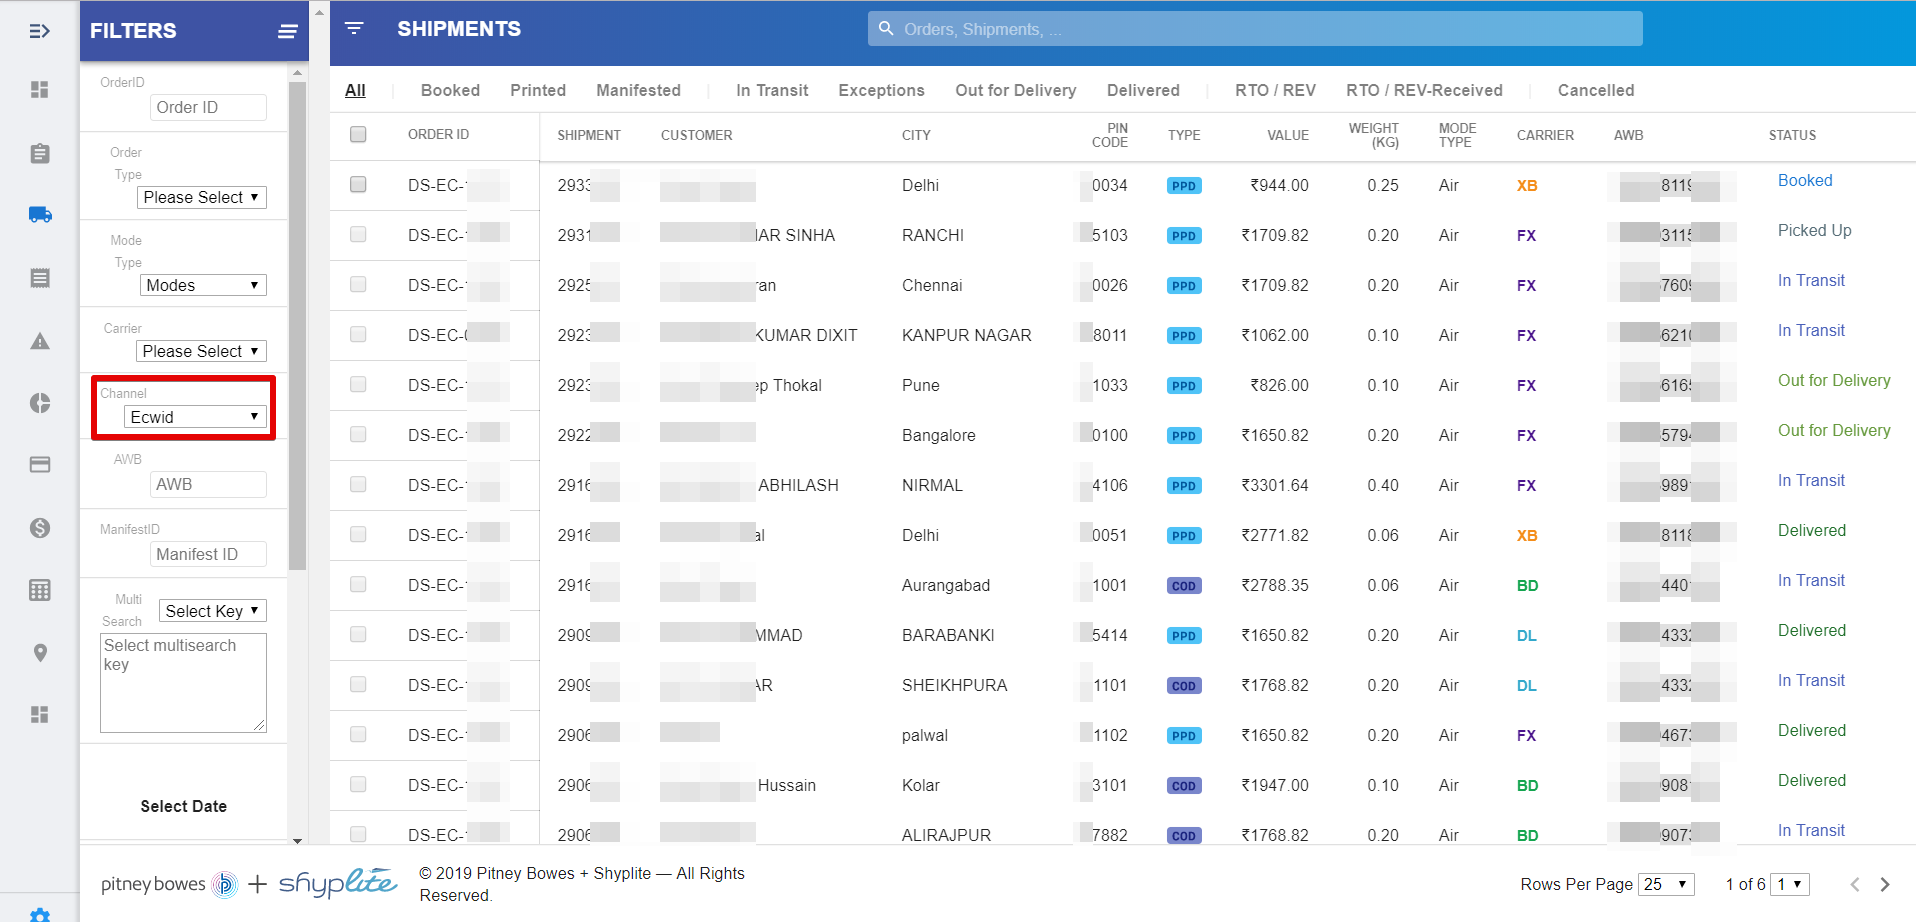Expand the Modes dropdown

tap(203, 285)
